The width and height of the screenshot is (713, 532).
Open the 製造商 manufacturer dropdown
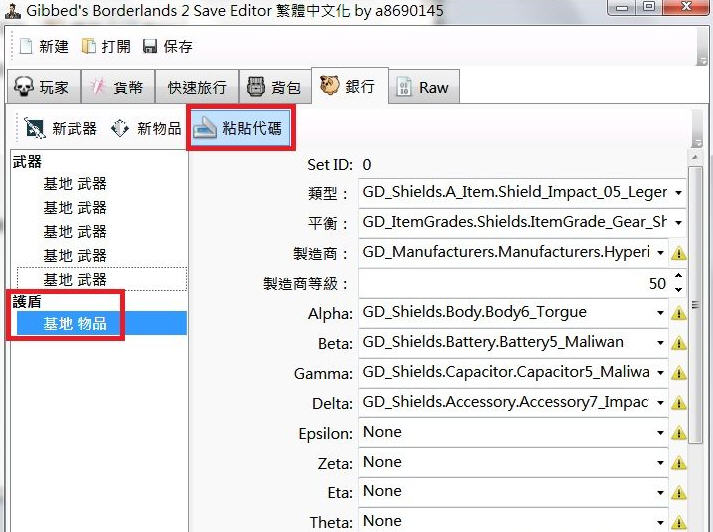[660, 252]
